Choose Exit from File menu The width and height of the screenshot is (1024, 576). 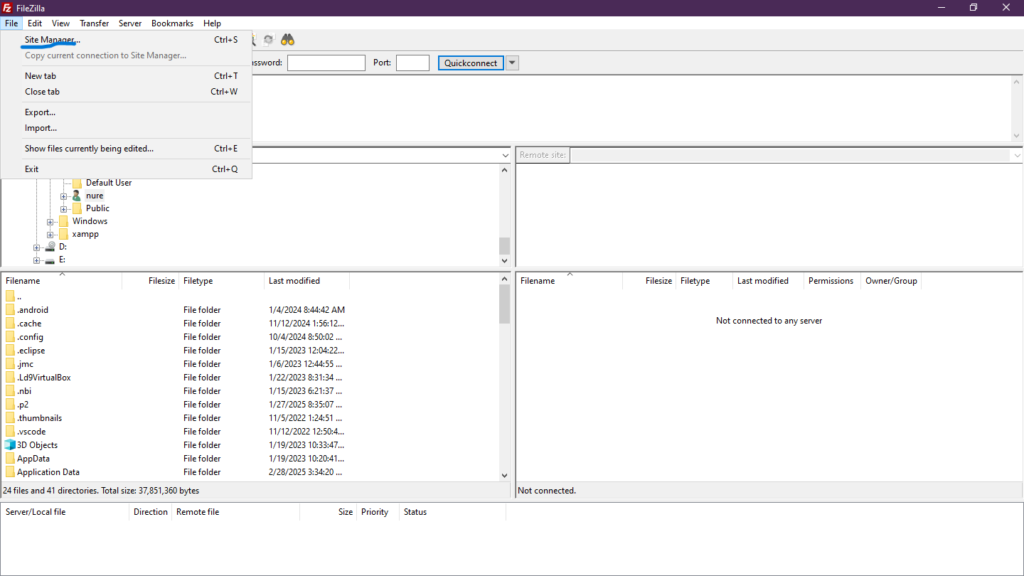pyautogui.click(x=127, y=169)
